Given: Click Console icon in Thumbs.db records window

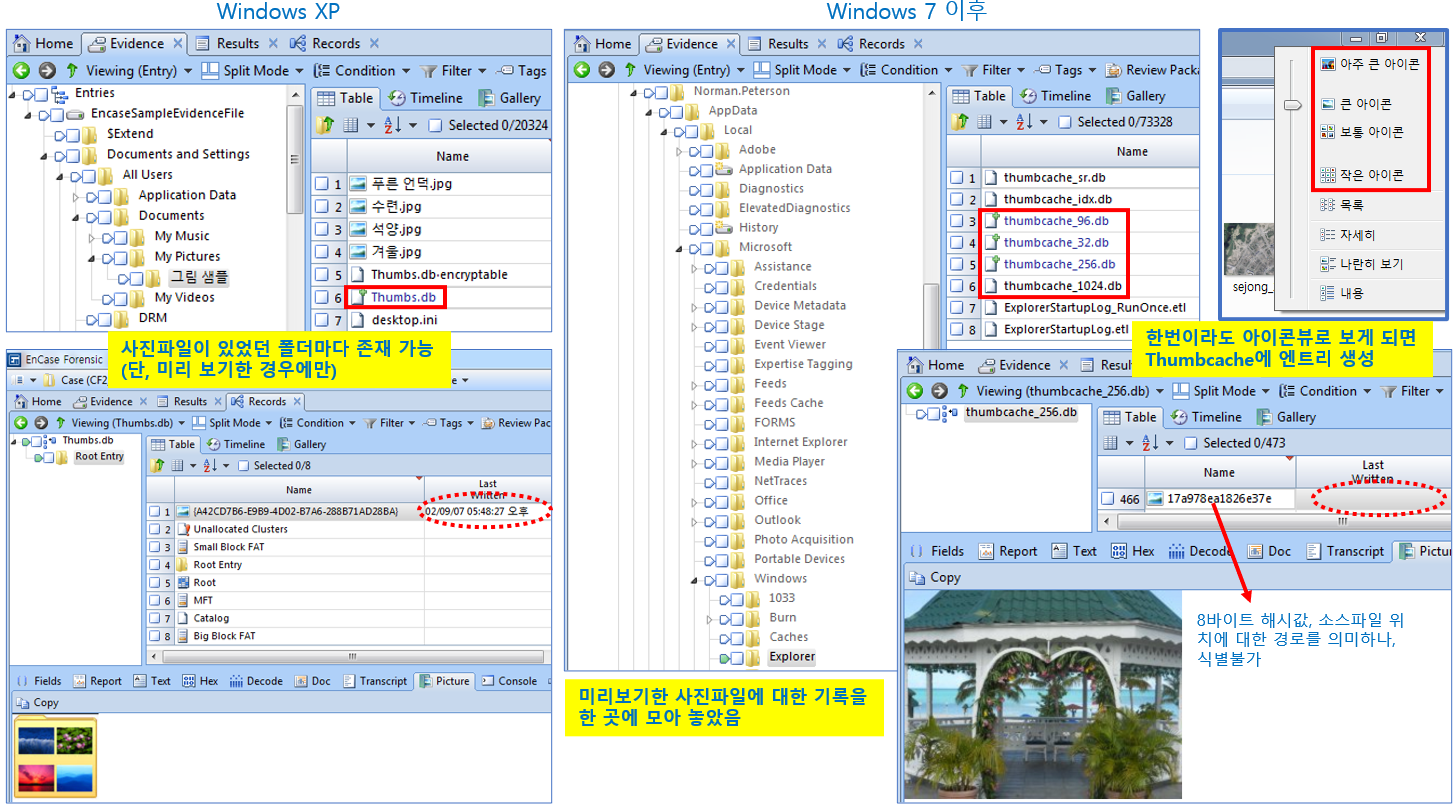Looking at the screenshot, I should tap(487, 681).
